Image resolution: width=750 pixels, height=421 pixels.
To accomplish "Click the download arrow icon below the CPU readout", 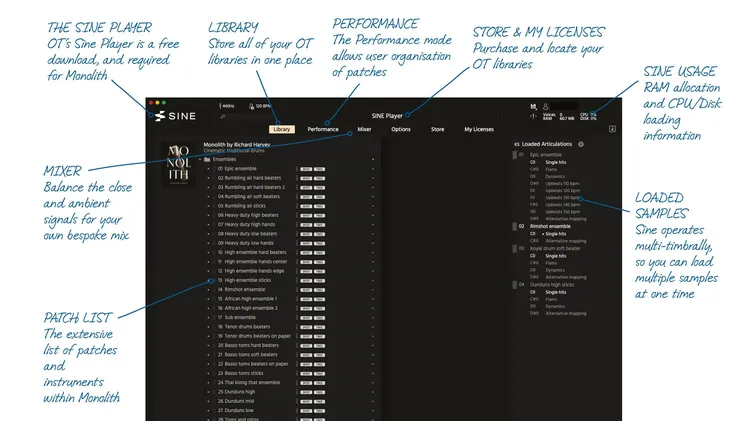I will click(x=612, y=129).
